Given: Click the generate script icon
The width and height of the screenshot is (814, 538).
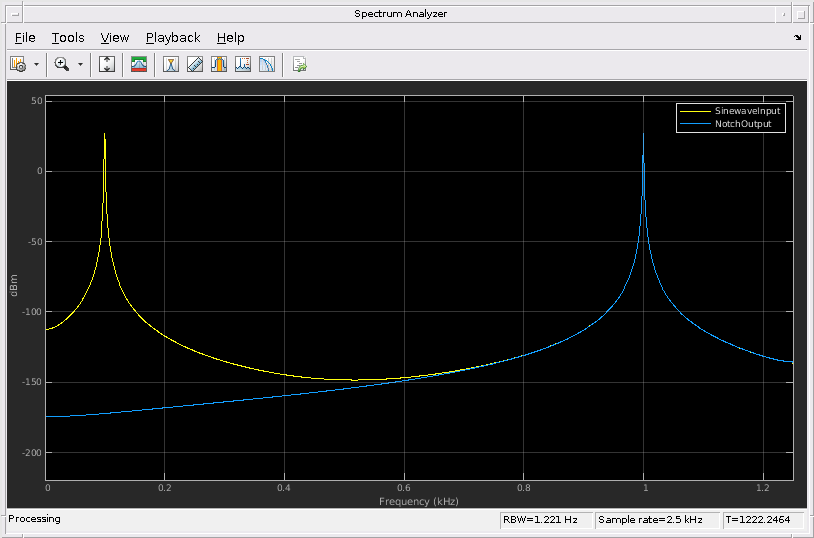Looking at the screenshot, I should click(x=300, y=64).
